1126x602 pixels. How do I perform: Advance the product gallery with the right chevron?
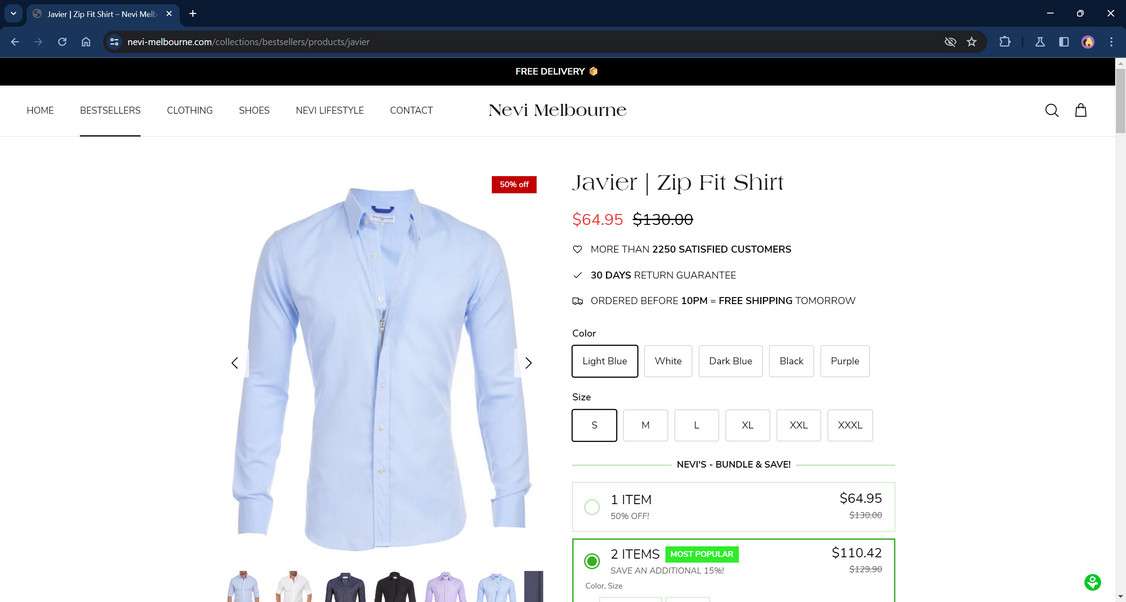(x=528, y=363)
